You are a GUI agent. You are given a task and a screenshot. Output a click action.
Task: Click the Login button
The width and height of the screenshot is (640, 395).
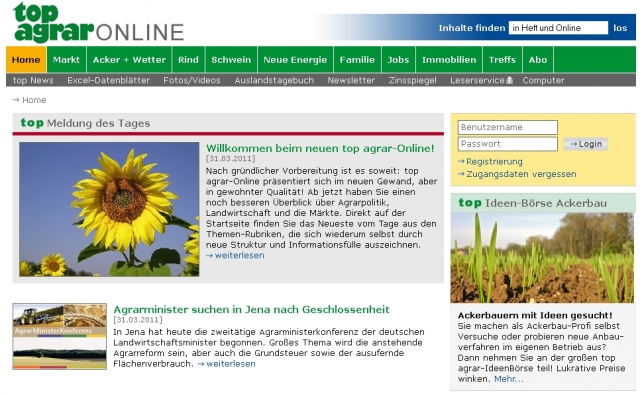click(x=586, y=144)
